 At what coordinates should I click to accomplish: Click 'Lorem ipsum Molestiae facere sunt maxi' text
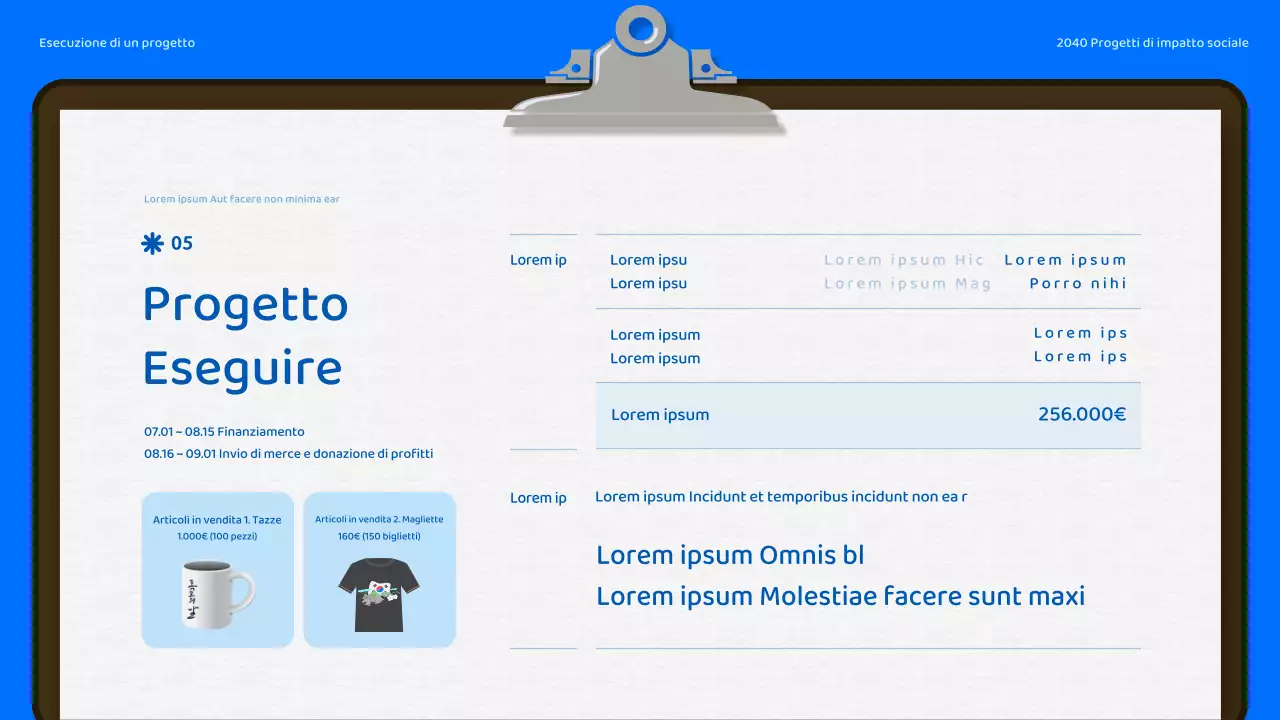pyautogui.click(x=840, y=597)
